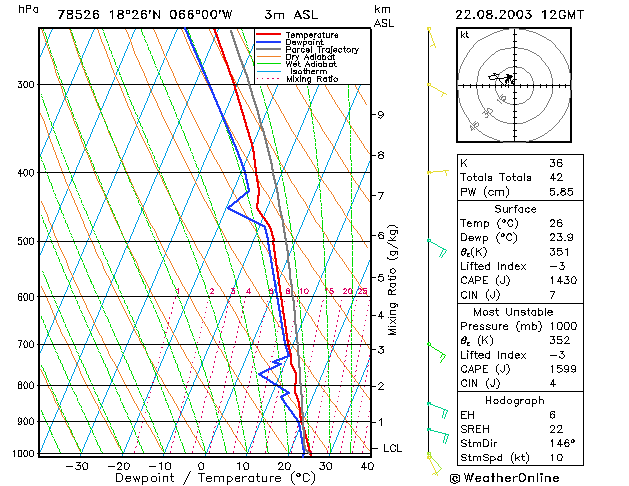Click the '1000' pressure level label
The width and height of the screenshot is (629, 486).
23,454
